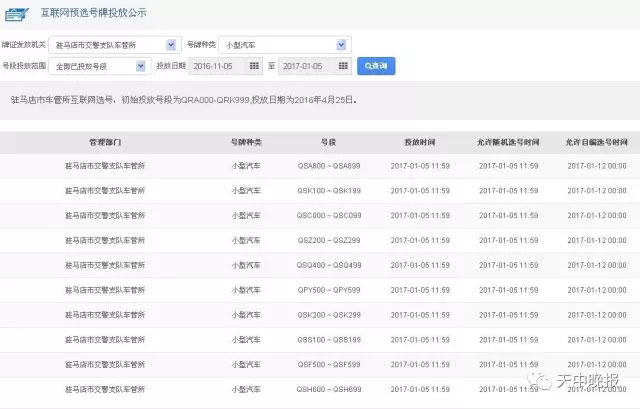Click 管理部门 cell in QSC000 row

(x=105, y=216)
